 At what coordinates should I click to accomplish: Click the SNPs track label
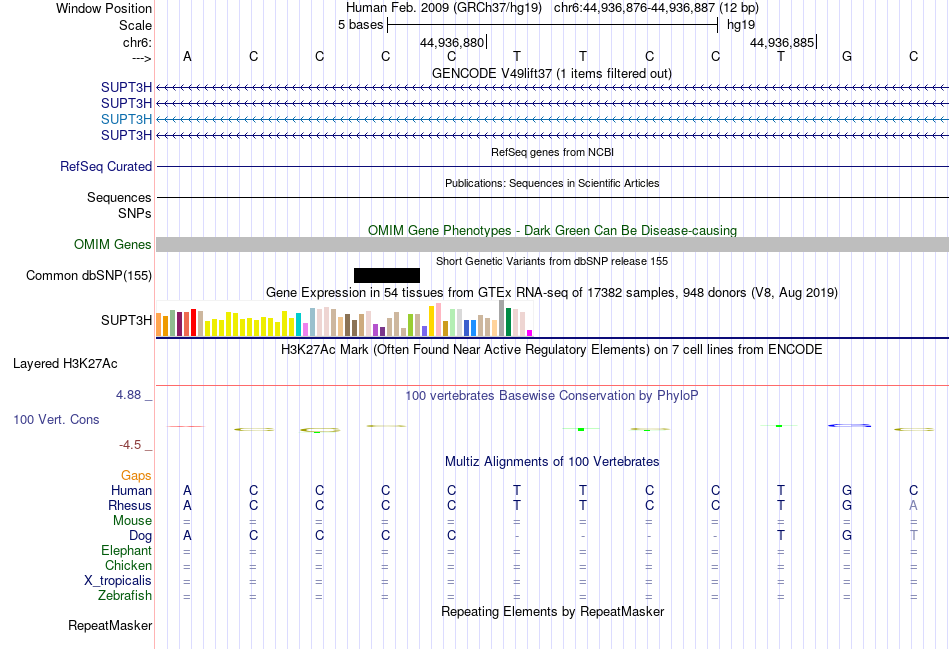[x=135, y=213]
